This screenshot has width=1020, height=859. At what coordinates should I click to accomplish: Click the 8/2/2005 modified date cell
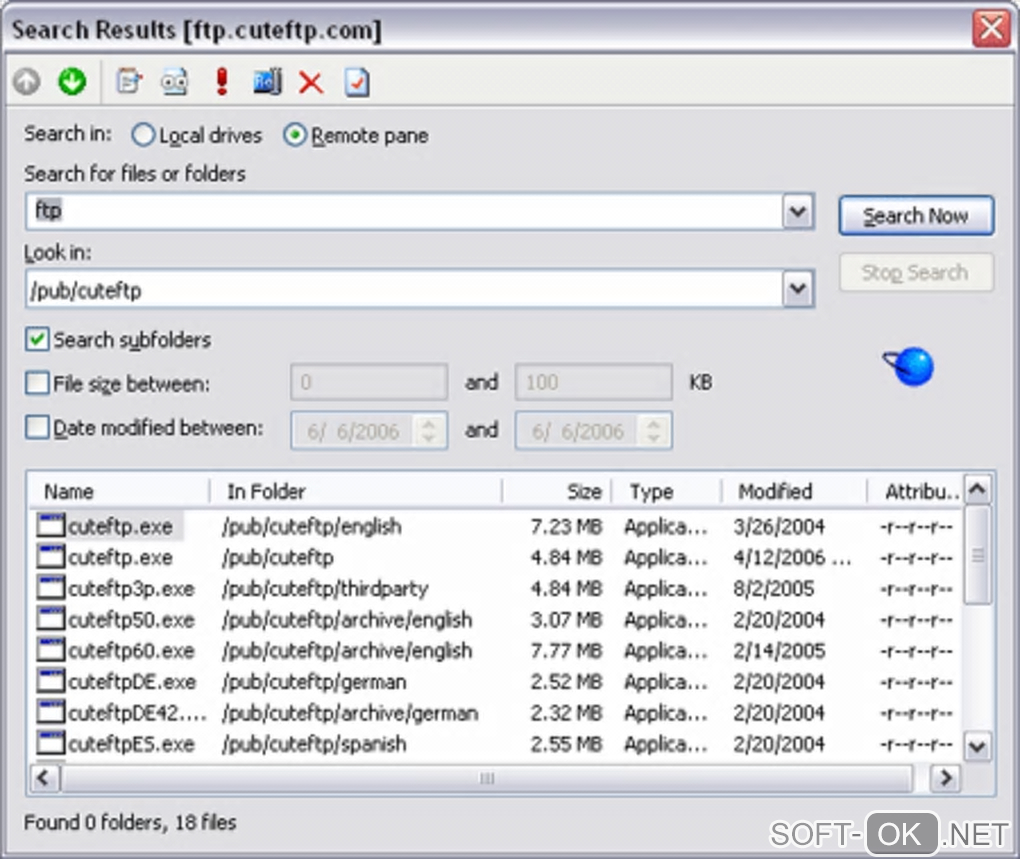773,588
